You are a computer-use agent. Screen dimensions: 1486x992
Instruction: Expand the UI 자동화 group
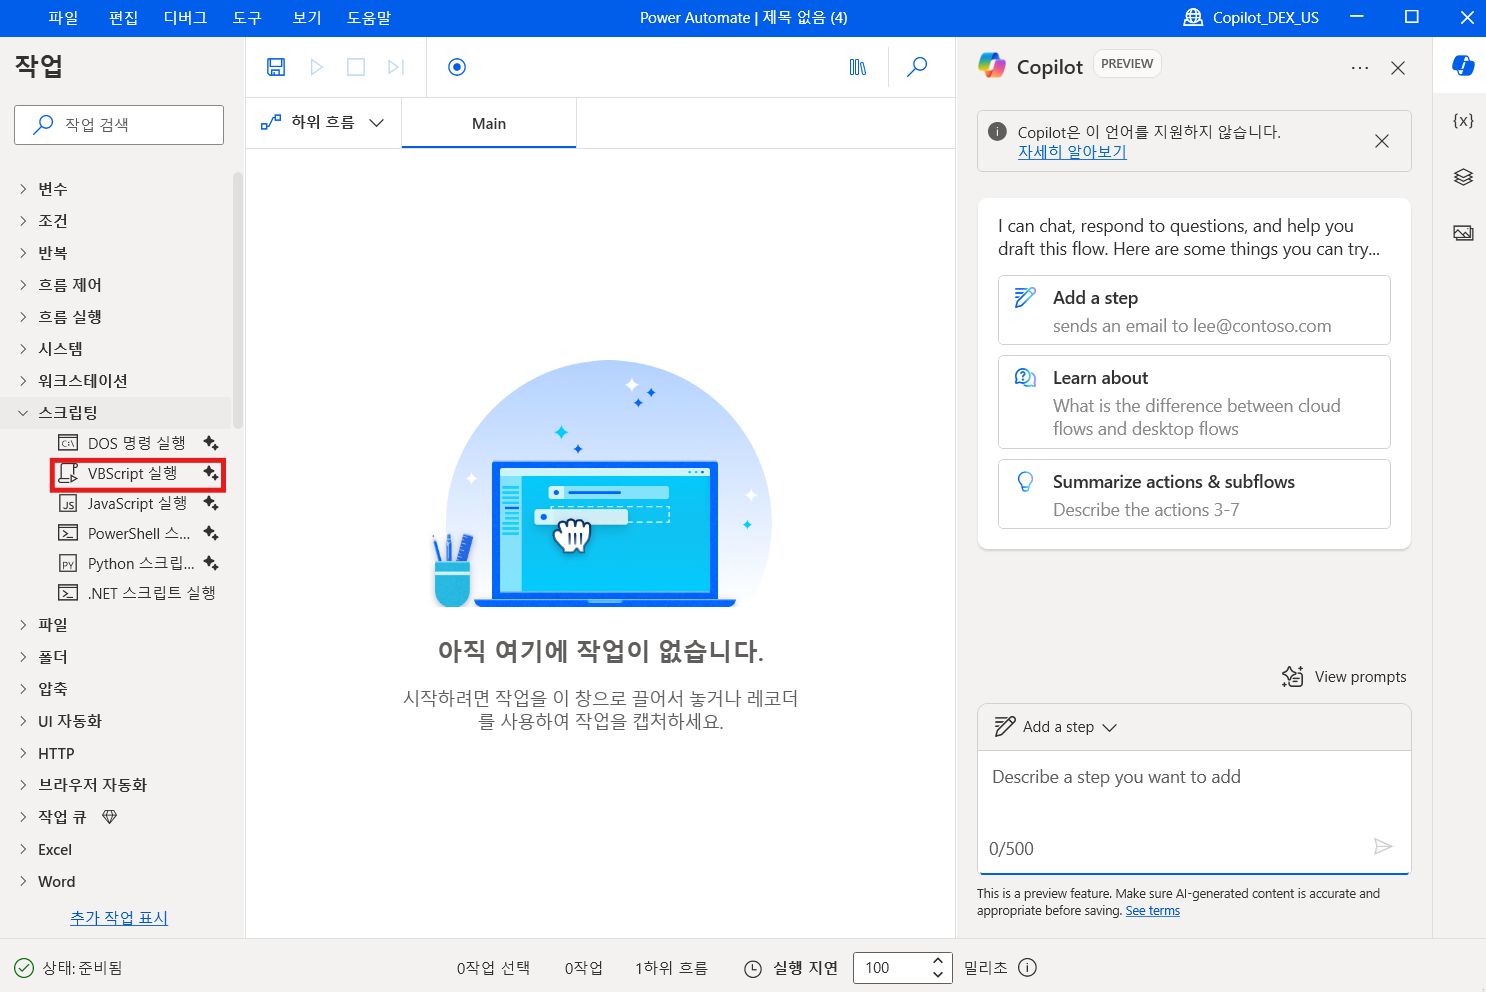(23, 721)
